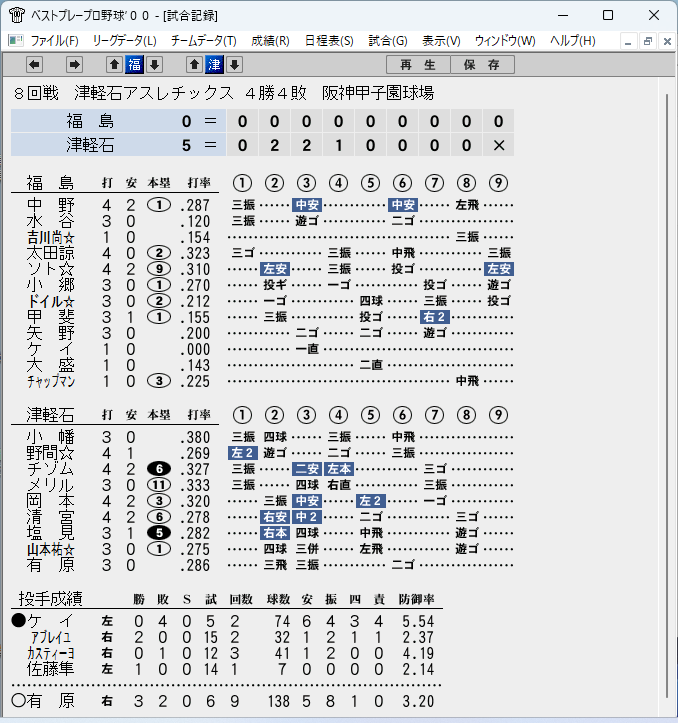Click the 再生 replay button
Viewport: 678px width, 723px height.
coord(418,65)
